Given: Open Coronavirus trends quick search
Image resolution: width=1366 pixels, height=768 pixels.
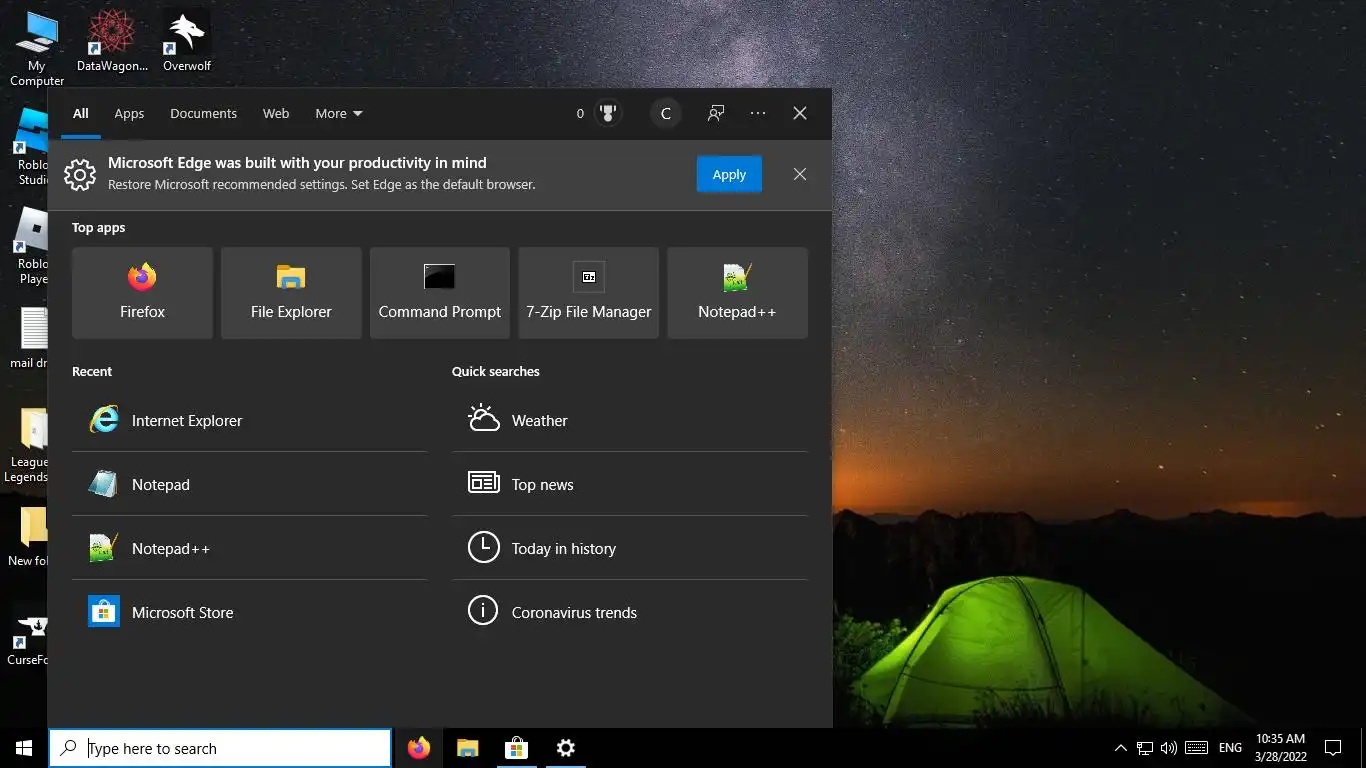Looking at the screenshot, I should click(x=629, y=612).
